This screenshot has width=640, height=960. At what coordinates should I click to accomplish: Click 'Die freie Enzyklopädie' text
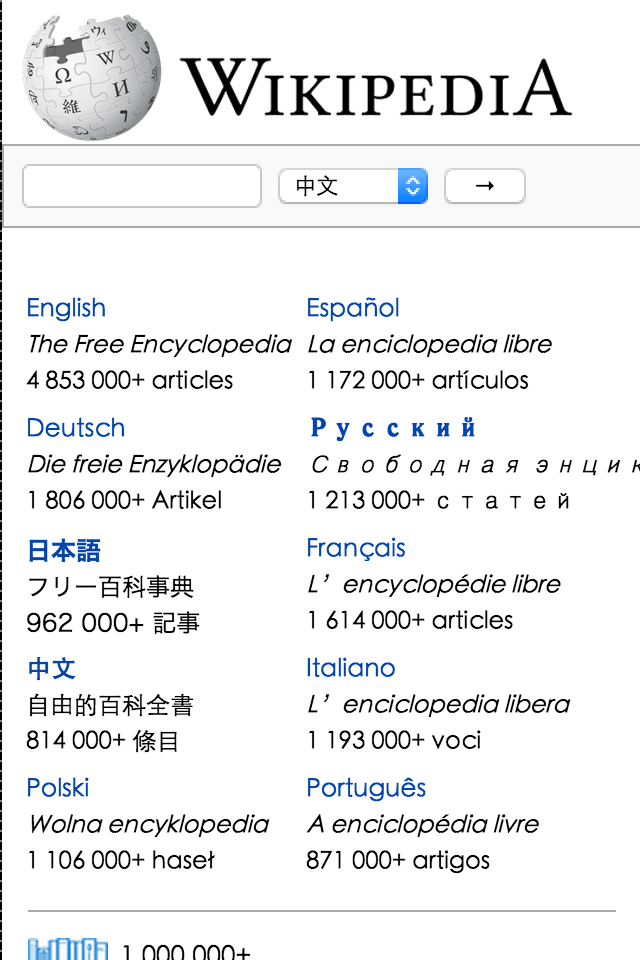[154, 465]
